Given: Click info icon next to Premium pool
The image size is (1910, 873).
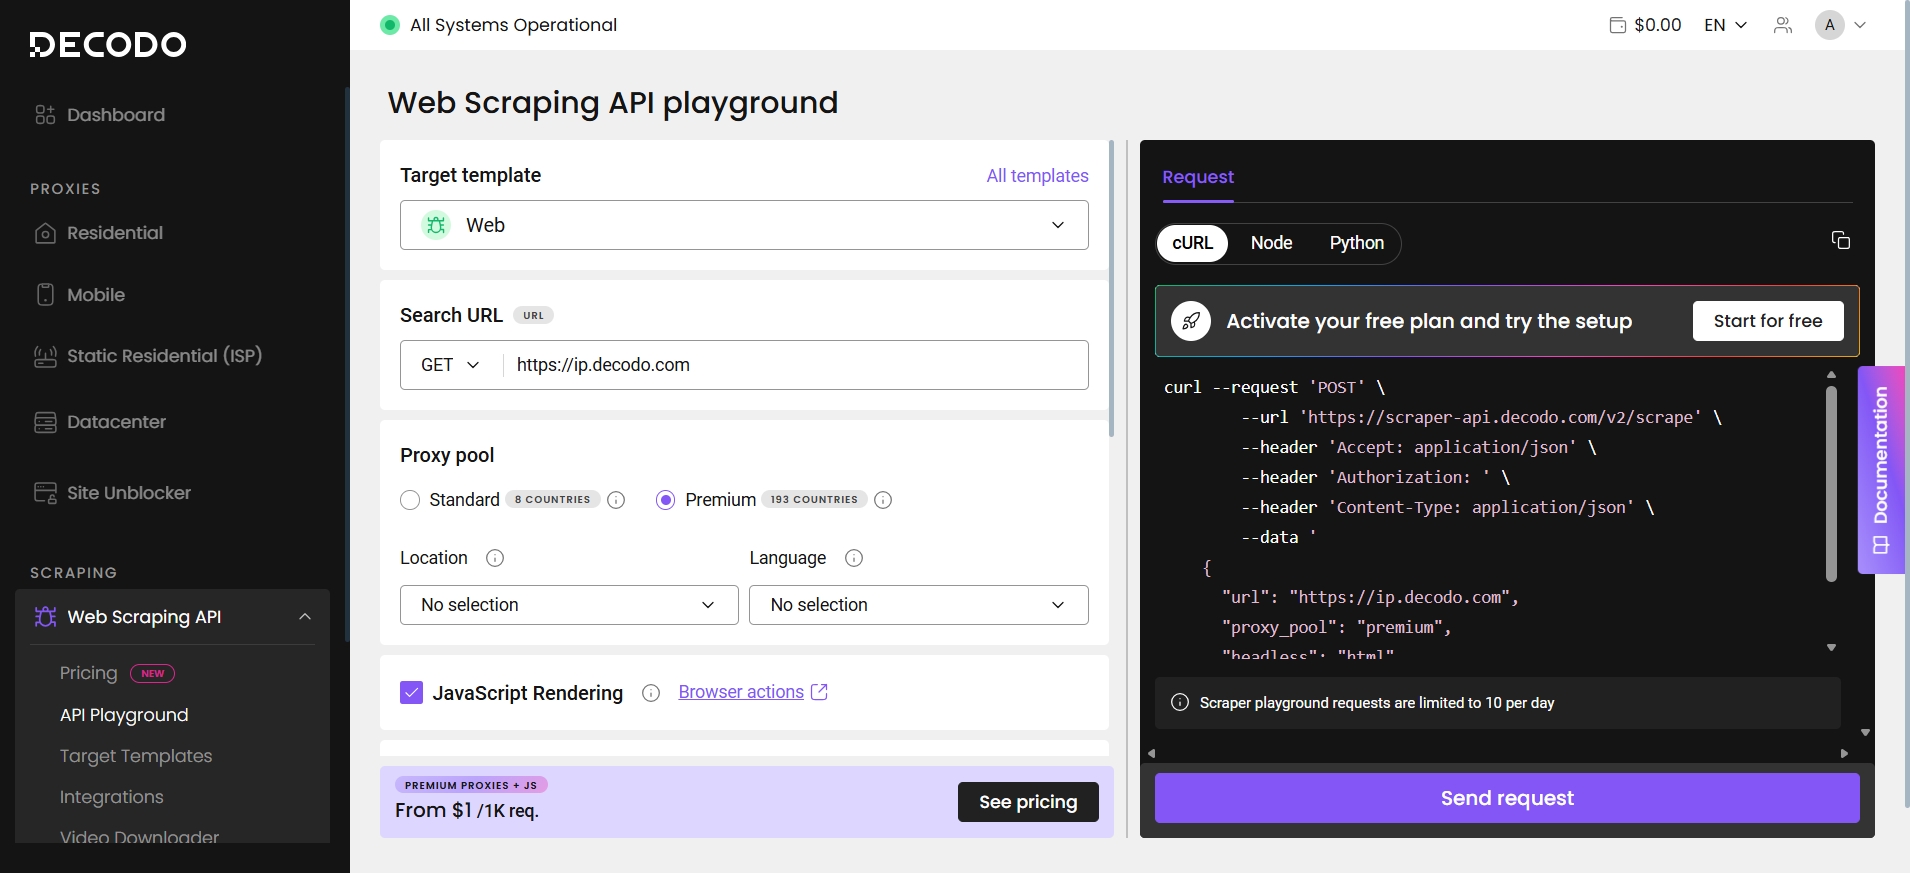Looking at the screenshot, I should click(883, 500).
